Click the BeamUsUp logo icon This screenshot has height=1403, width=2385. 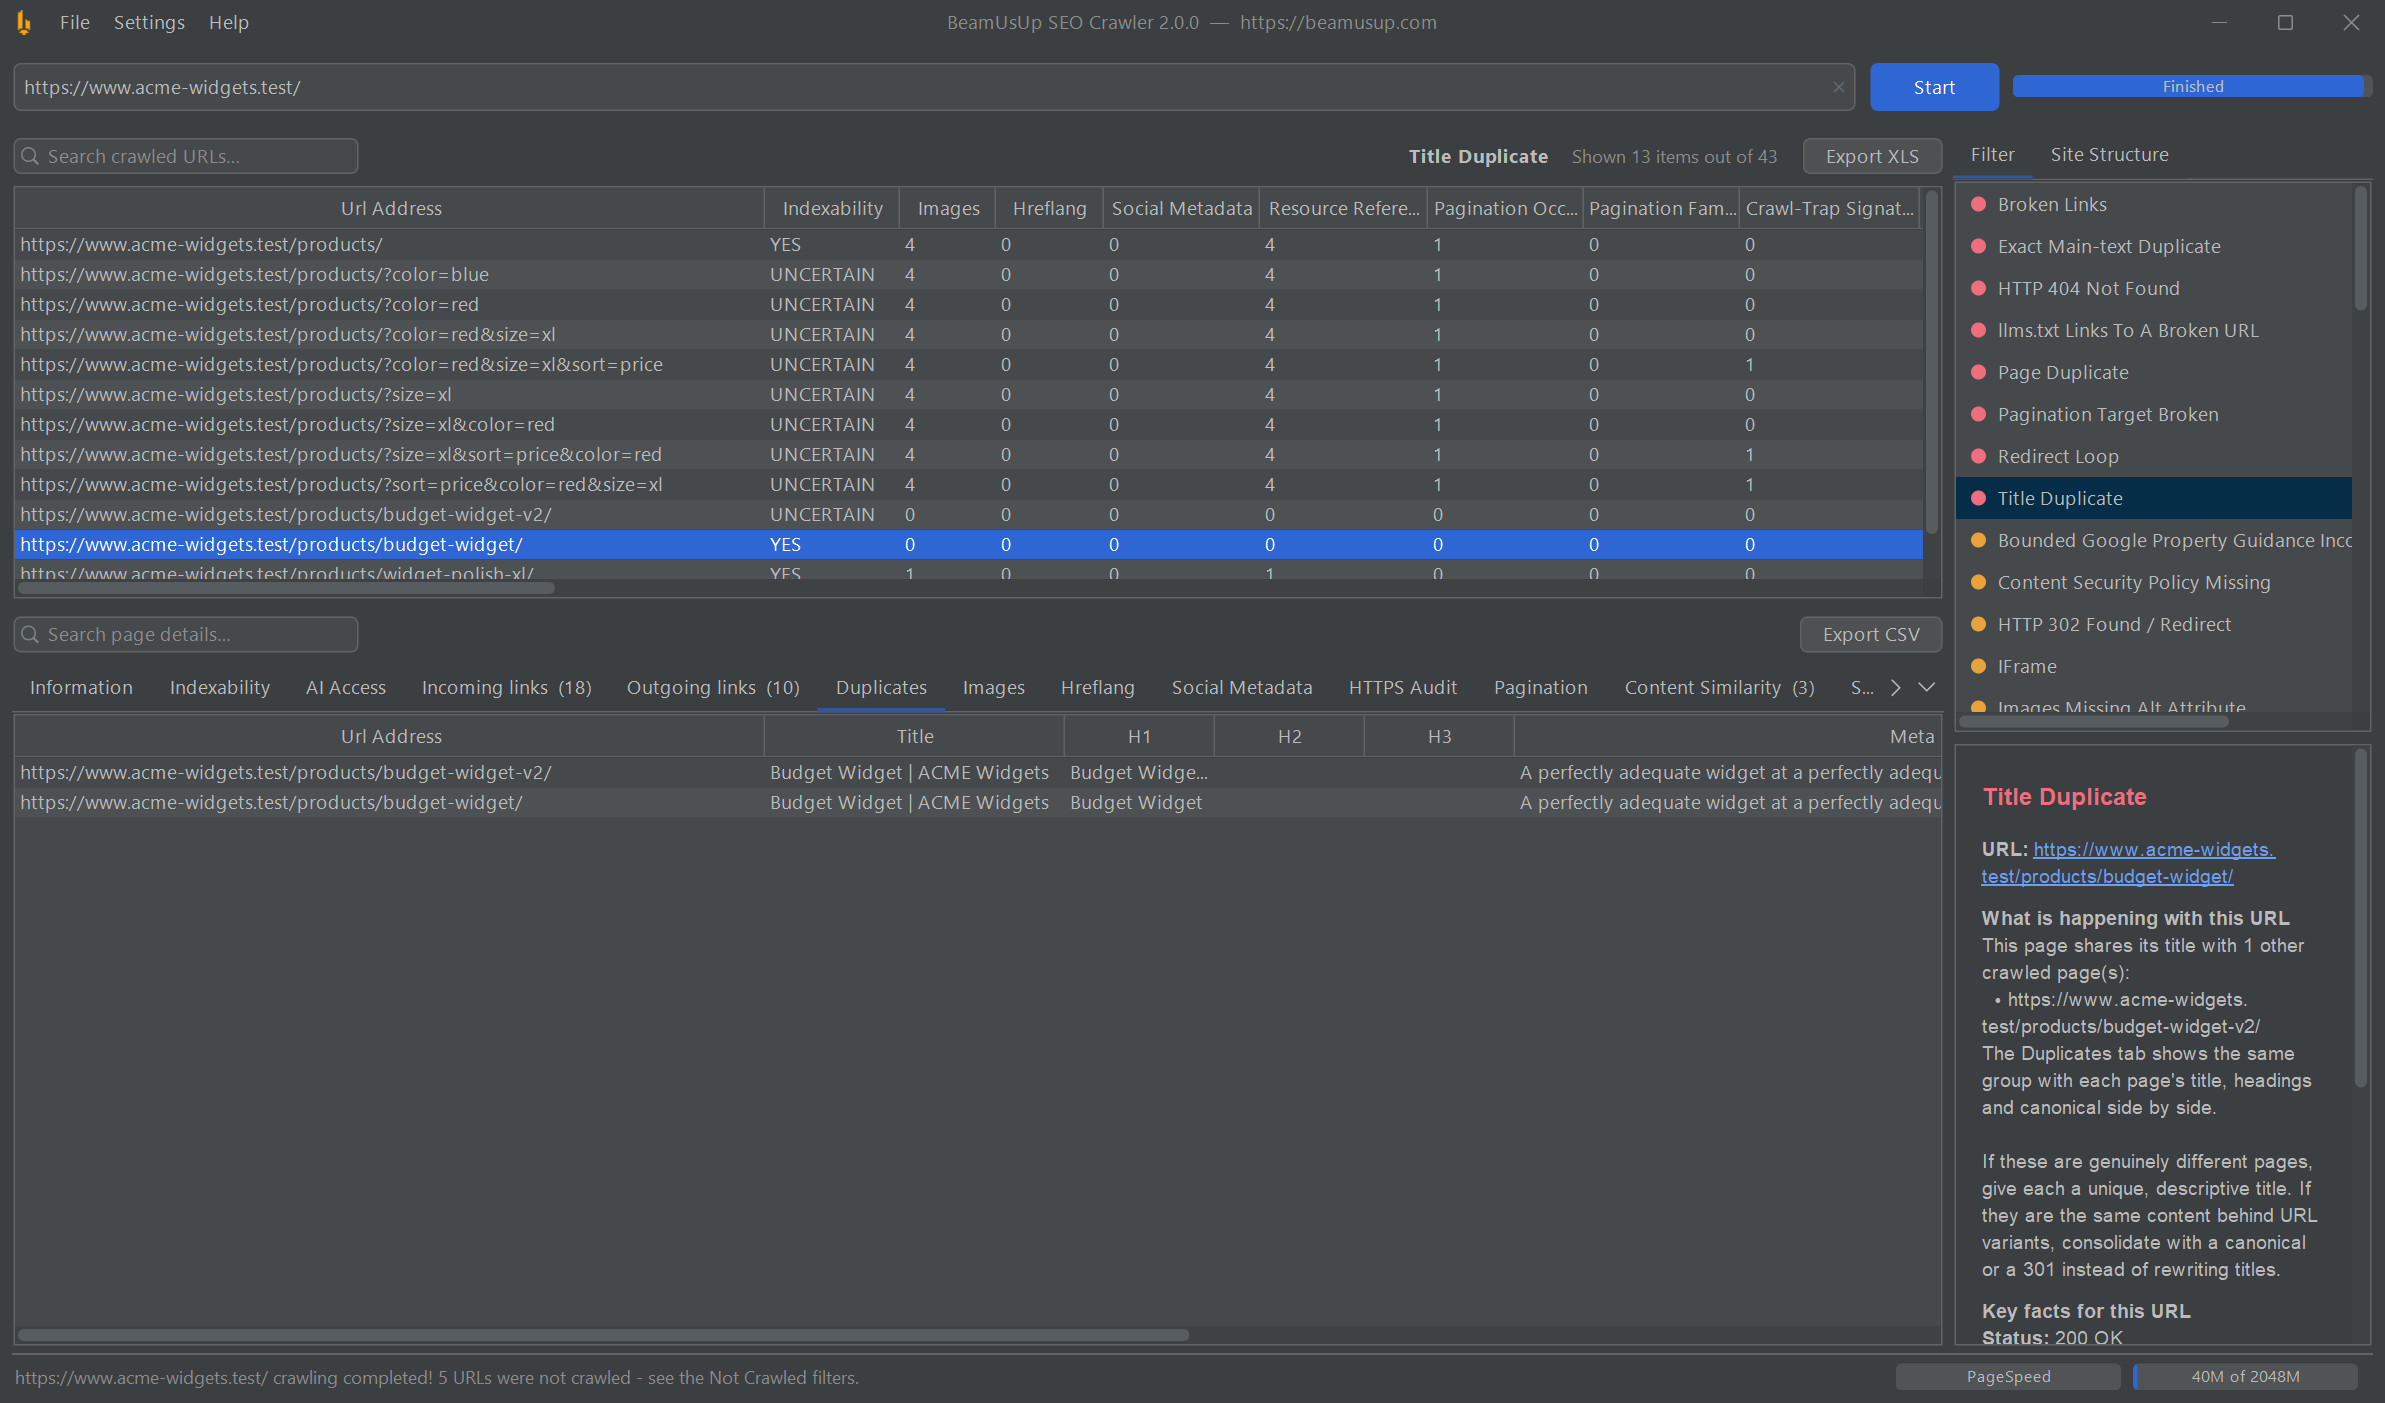coord(24,22)
